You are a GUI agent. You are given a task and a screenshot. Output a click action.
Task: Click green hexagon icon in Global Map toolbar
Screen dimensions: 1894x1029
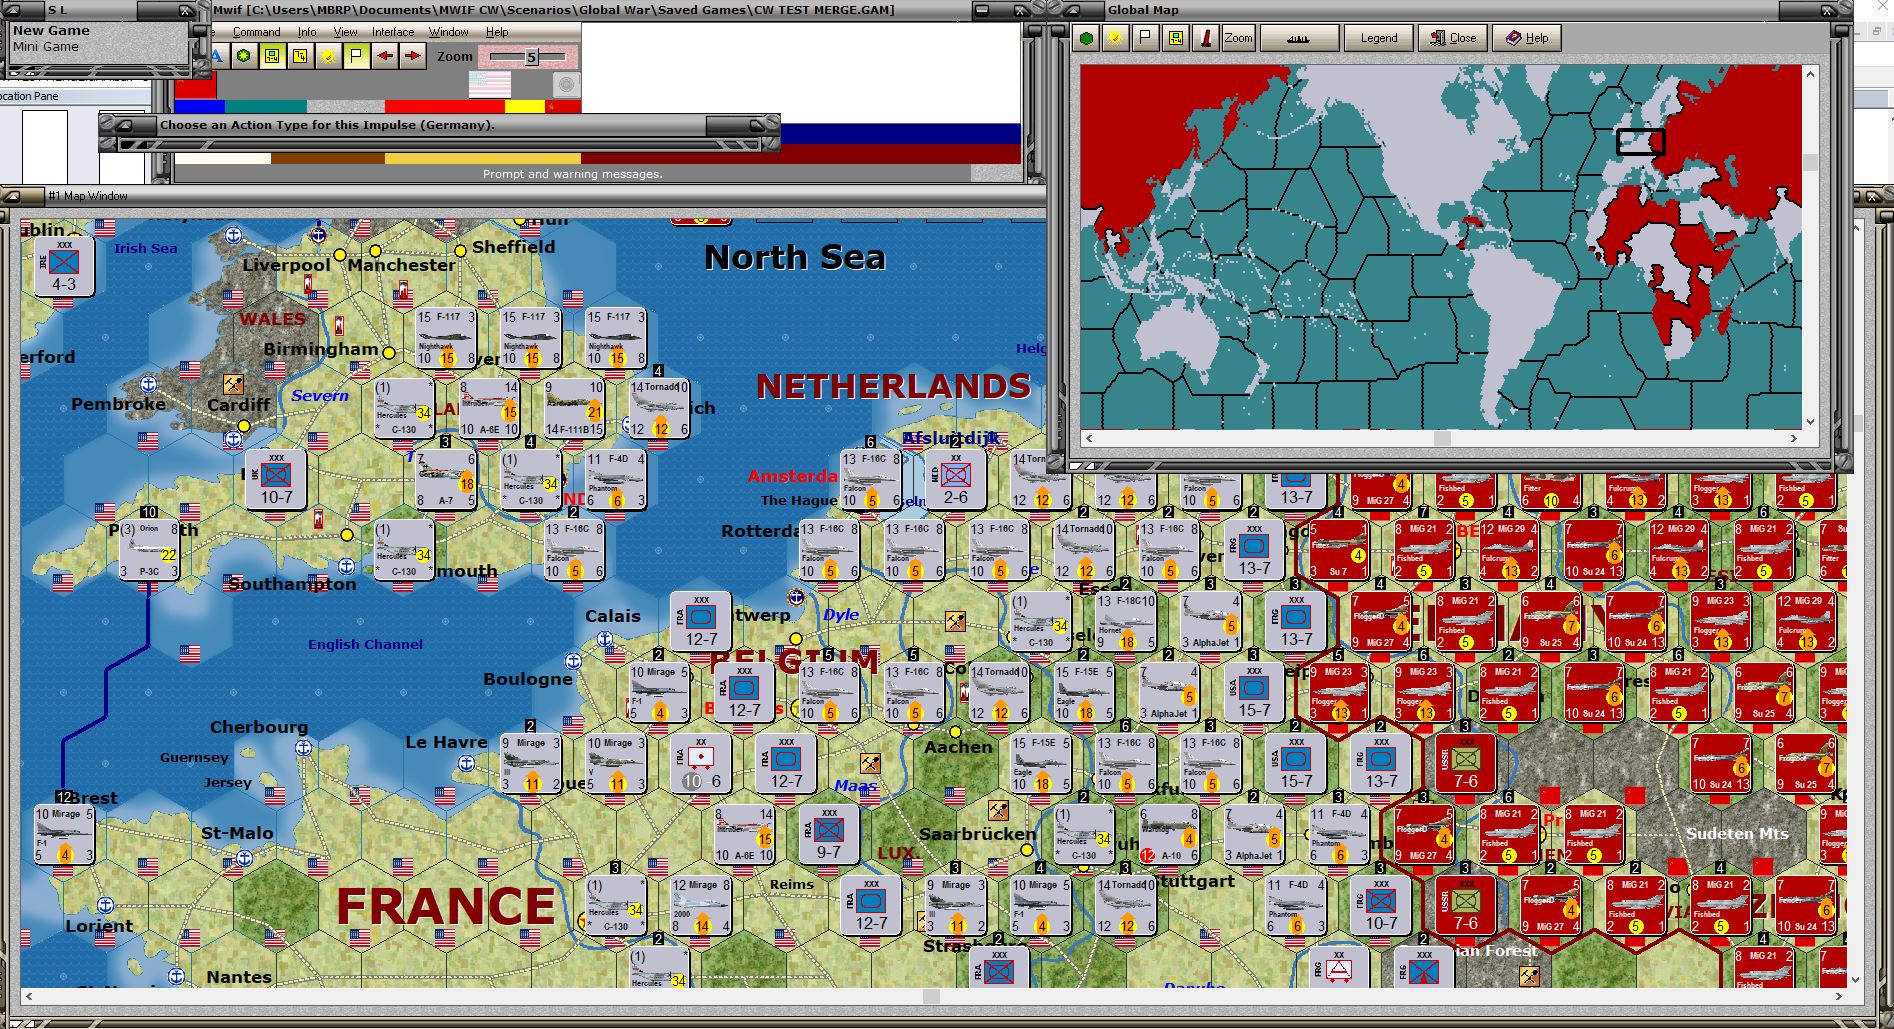(1086, 38)
